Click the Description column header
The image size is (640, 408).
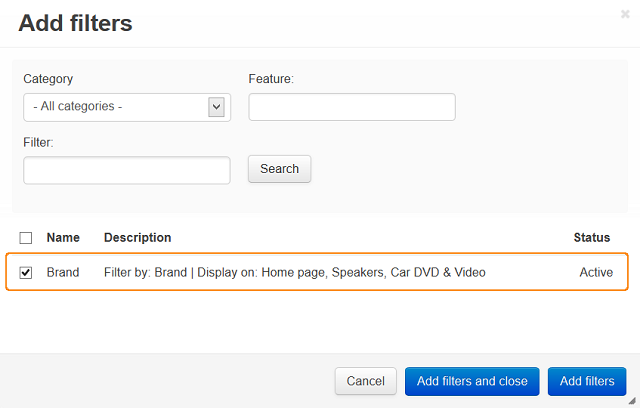[138, 237]
